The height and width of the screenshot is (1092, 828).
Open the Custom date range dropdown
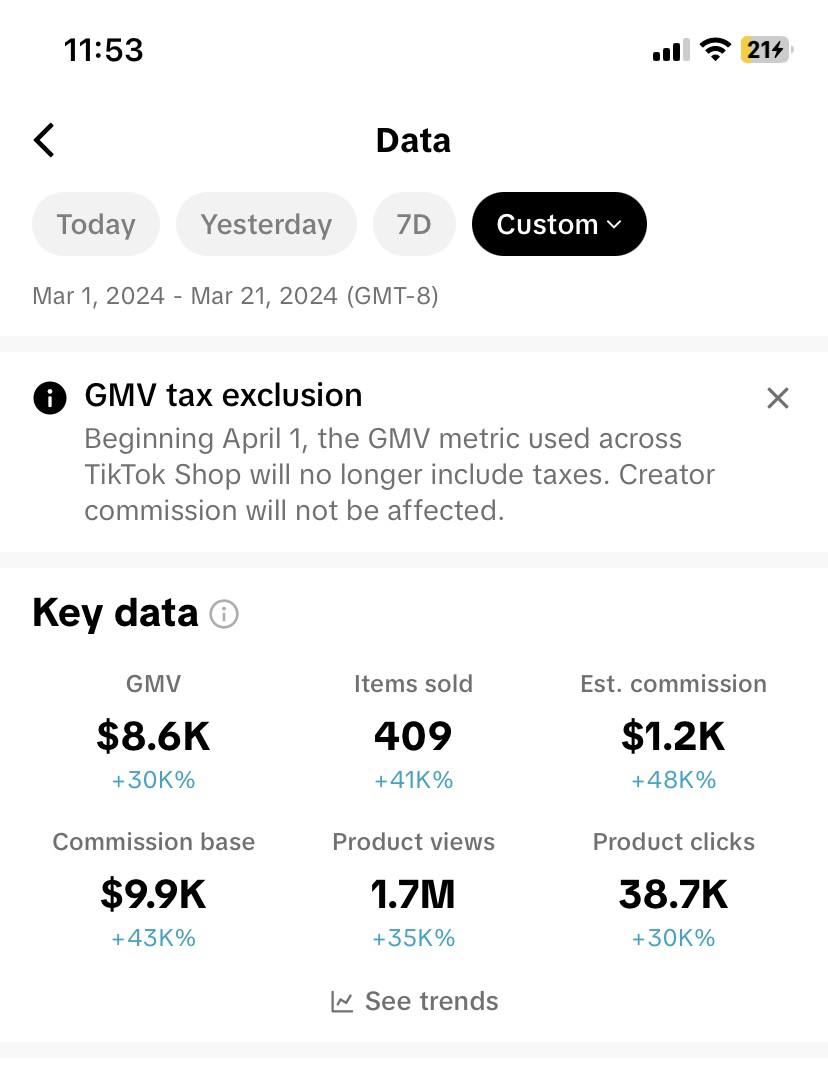(x=559, y=224)
